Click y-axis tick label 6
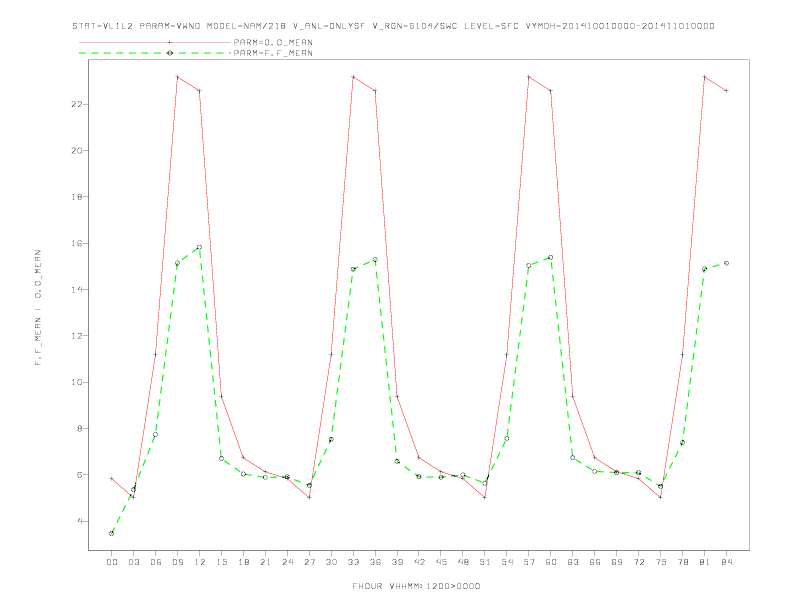The image size is (792, 612). 80,475
